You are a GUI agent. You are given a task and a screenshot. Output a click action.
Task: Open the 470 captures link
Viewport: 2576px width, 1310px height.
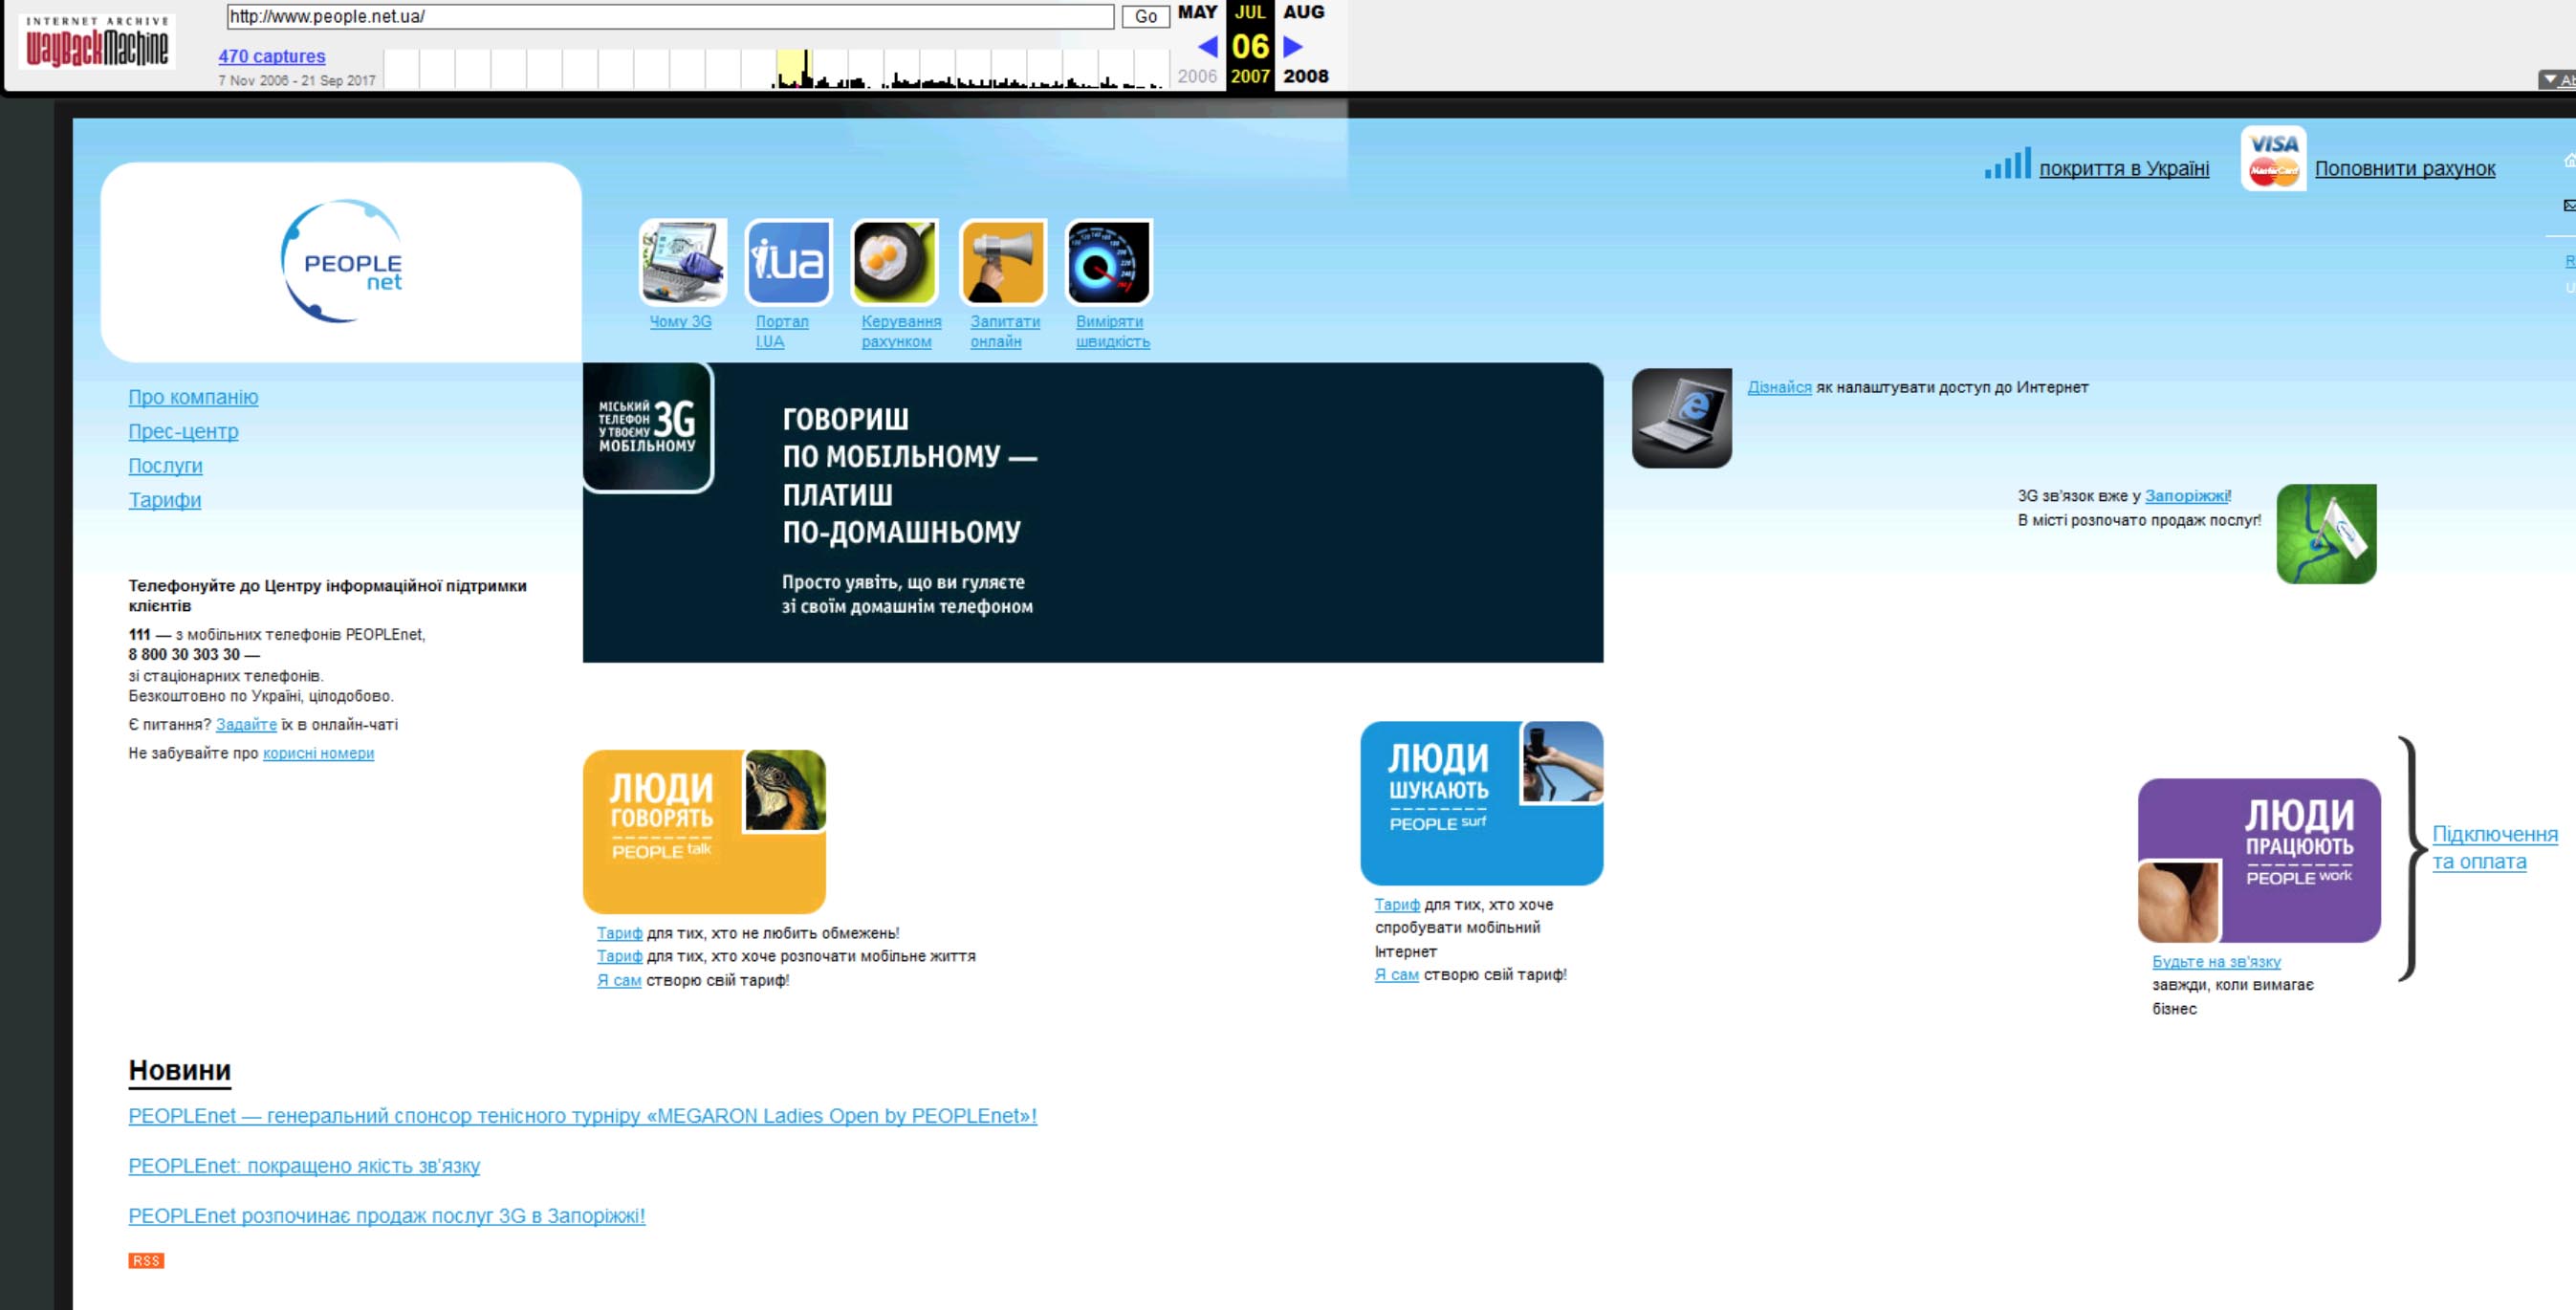point(271,56)
